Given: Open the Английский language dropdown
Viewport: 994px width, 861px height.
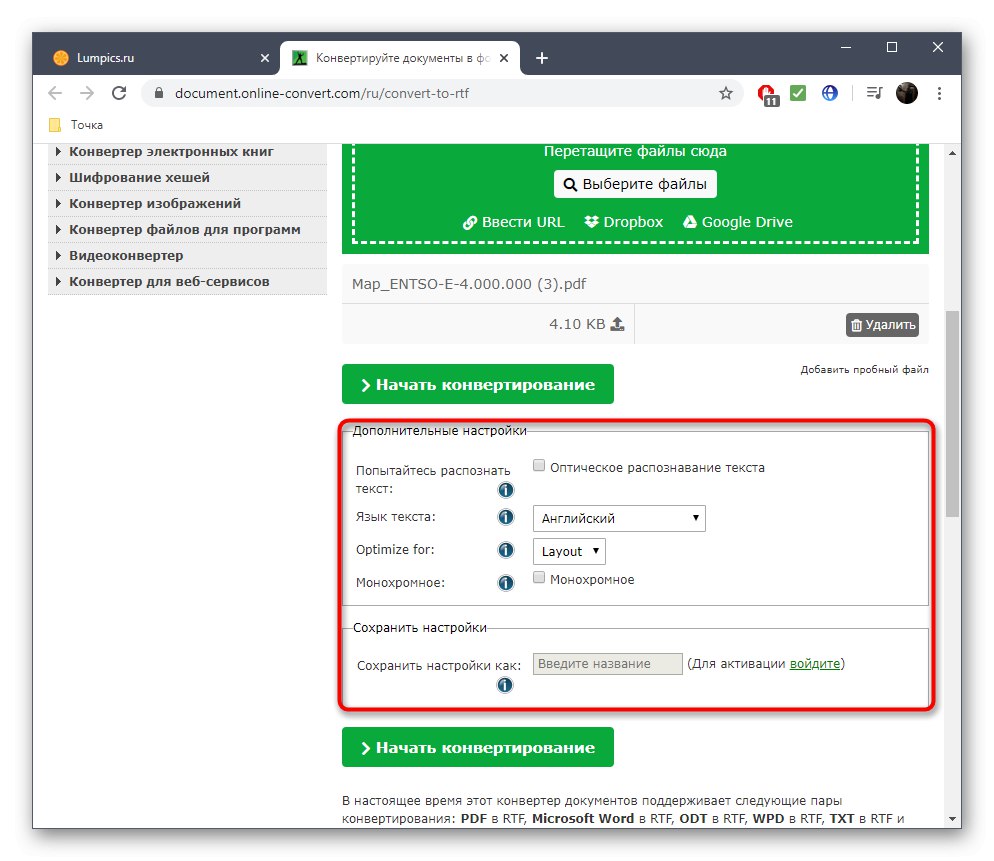Looking at the screenshot, I should (618, 518).
